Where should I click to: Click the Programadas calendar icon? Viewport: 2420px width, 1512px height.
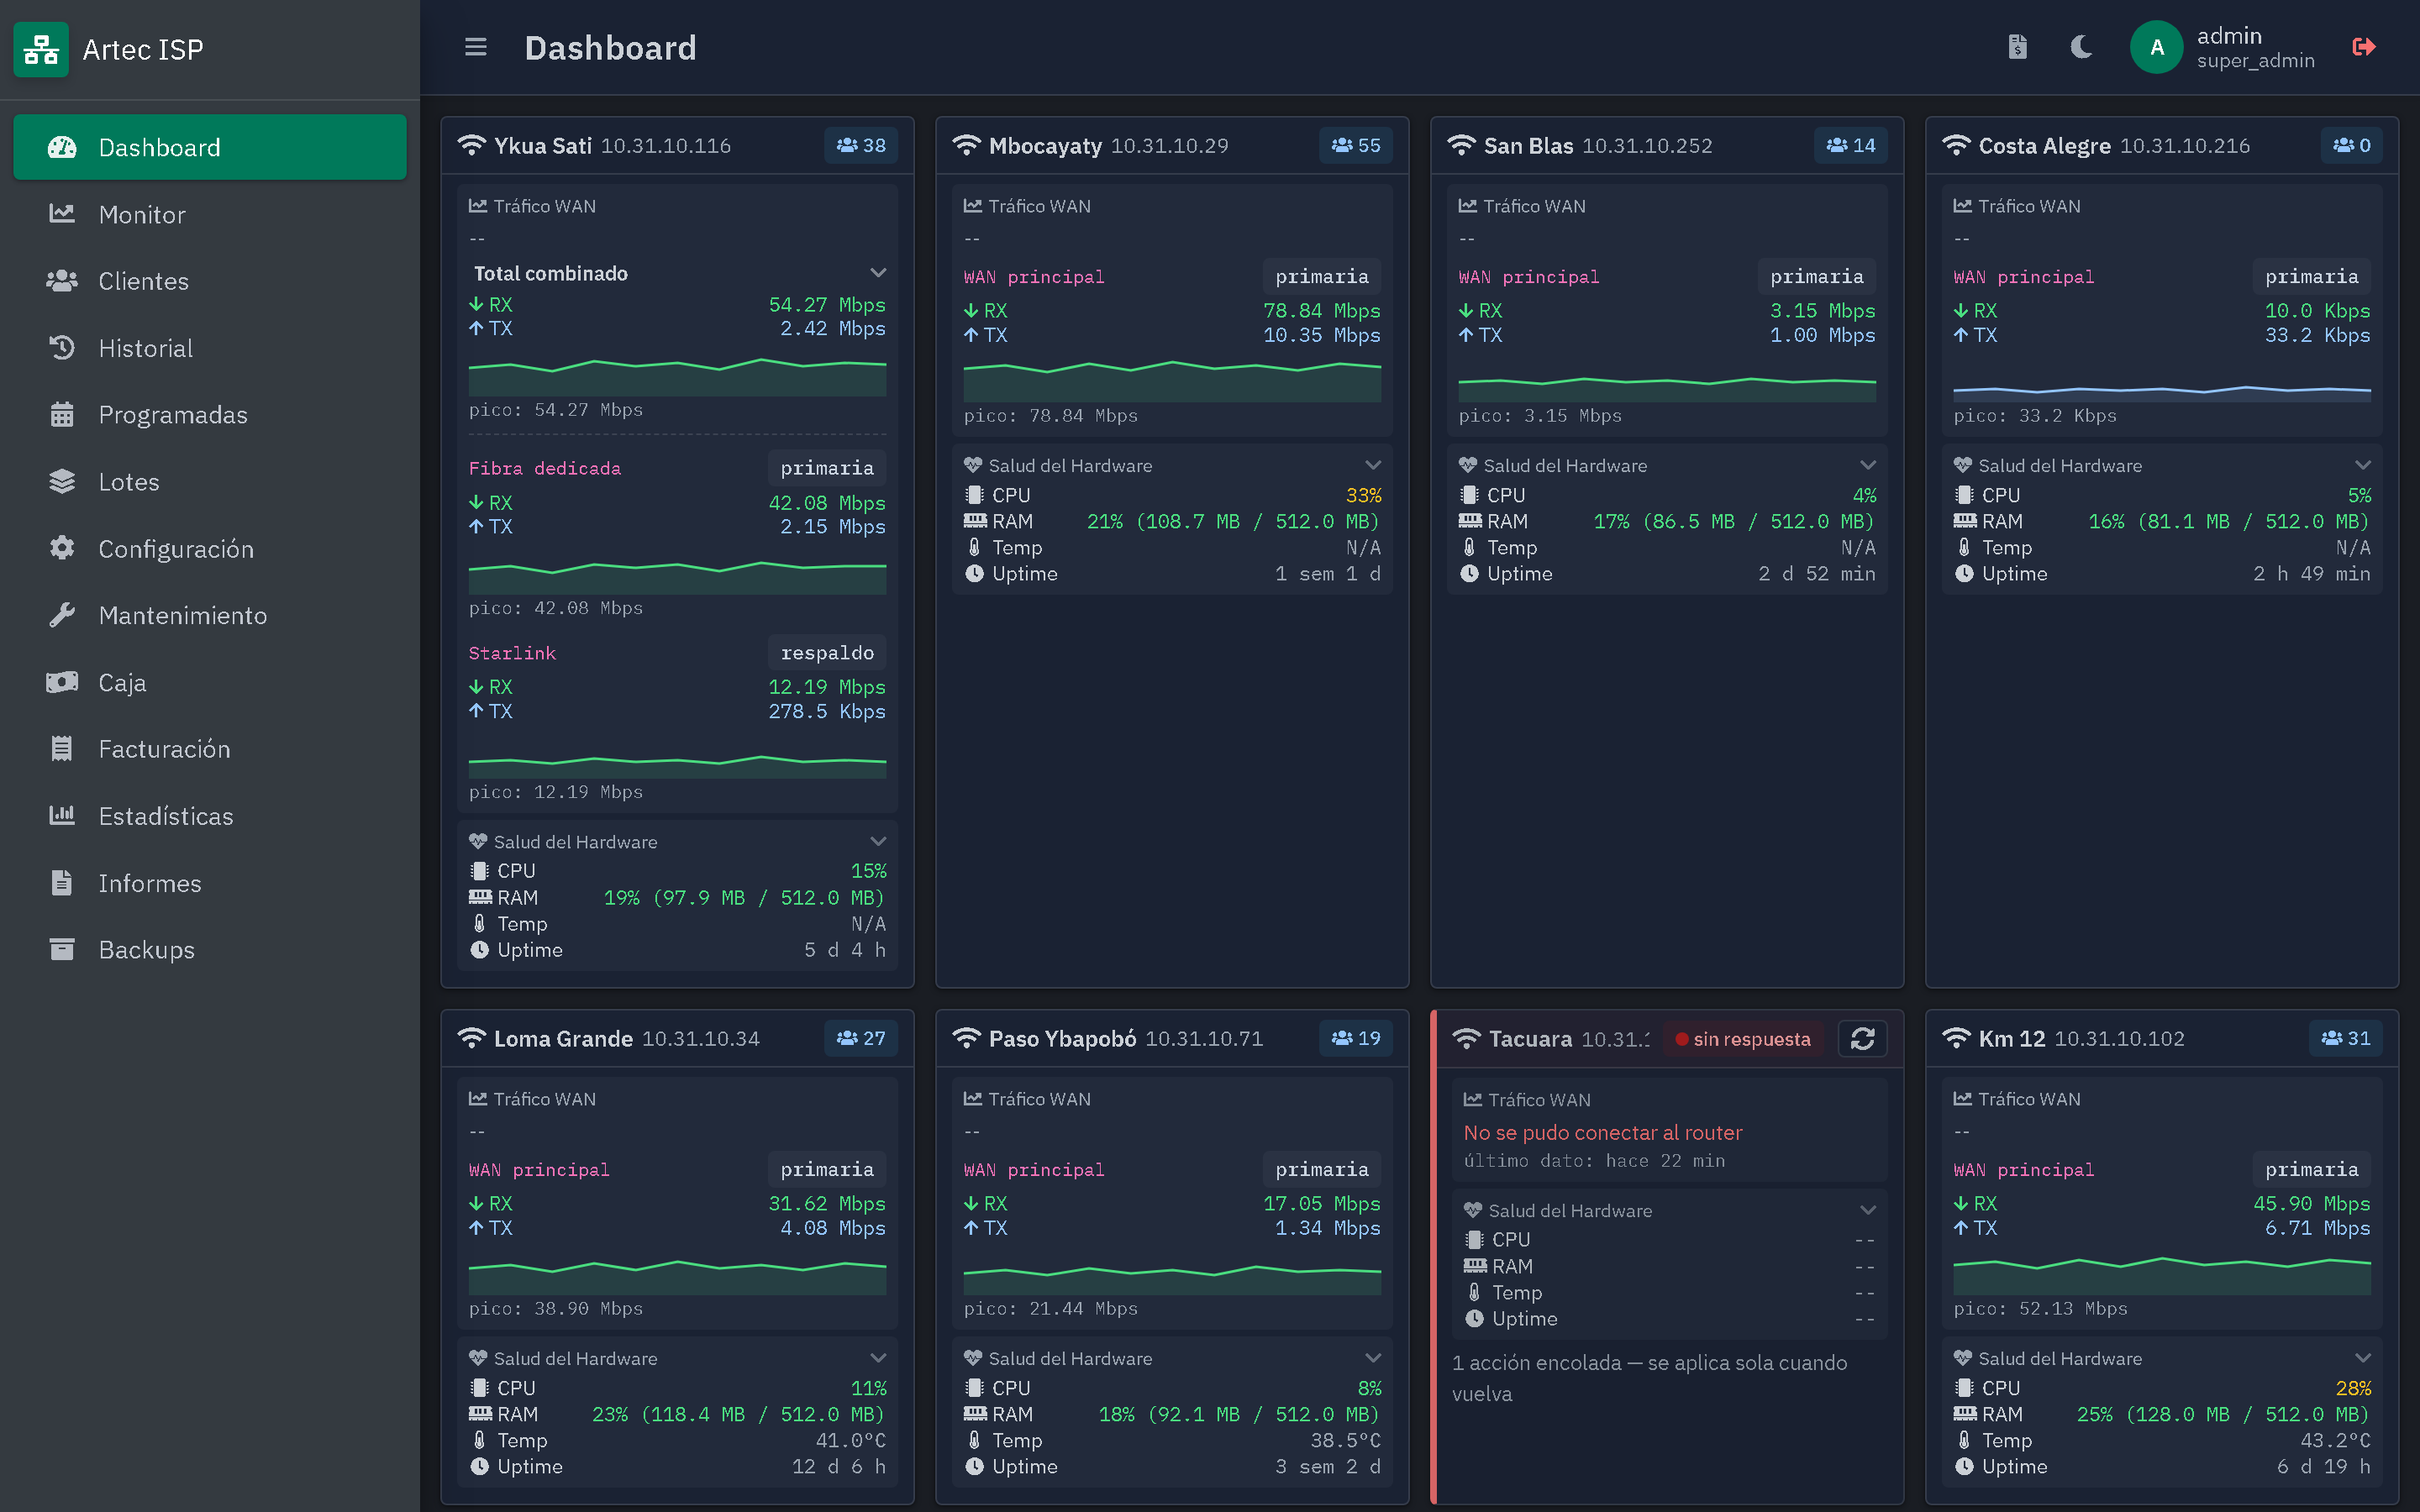coord(62,414)
